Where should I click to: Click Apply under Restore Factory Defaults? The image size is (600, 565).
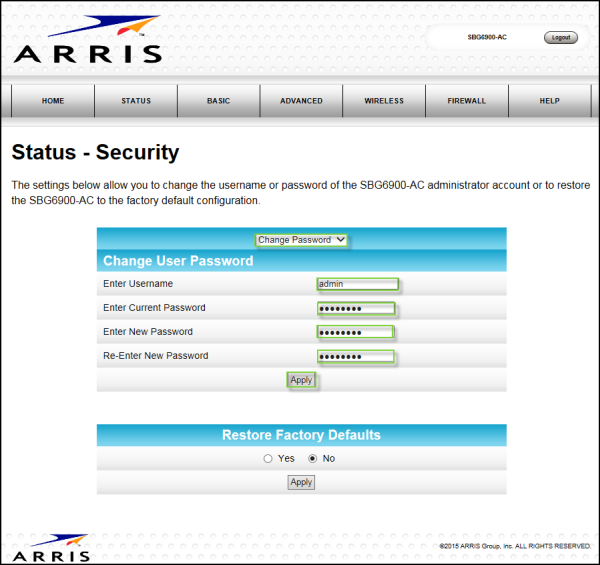coord(301,482)
